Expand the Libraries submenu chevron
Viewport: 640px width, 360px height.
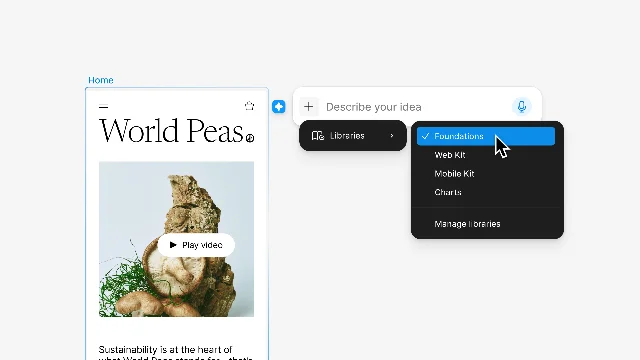click(x=392, y=136)
